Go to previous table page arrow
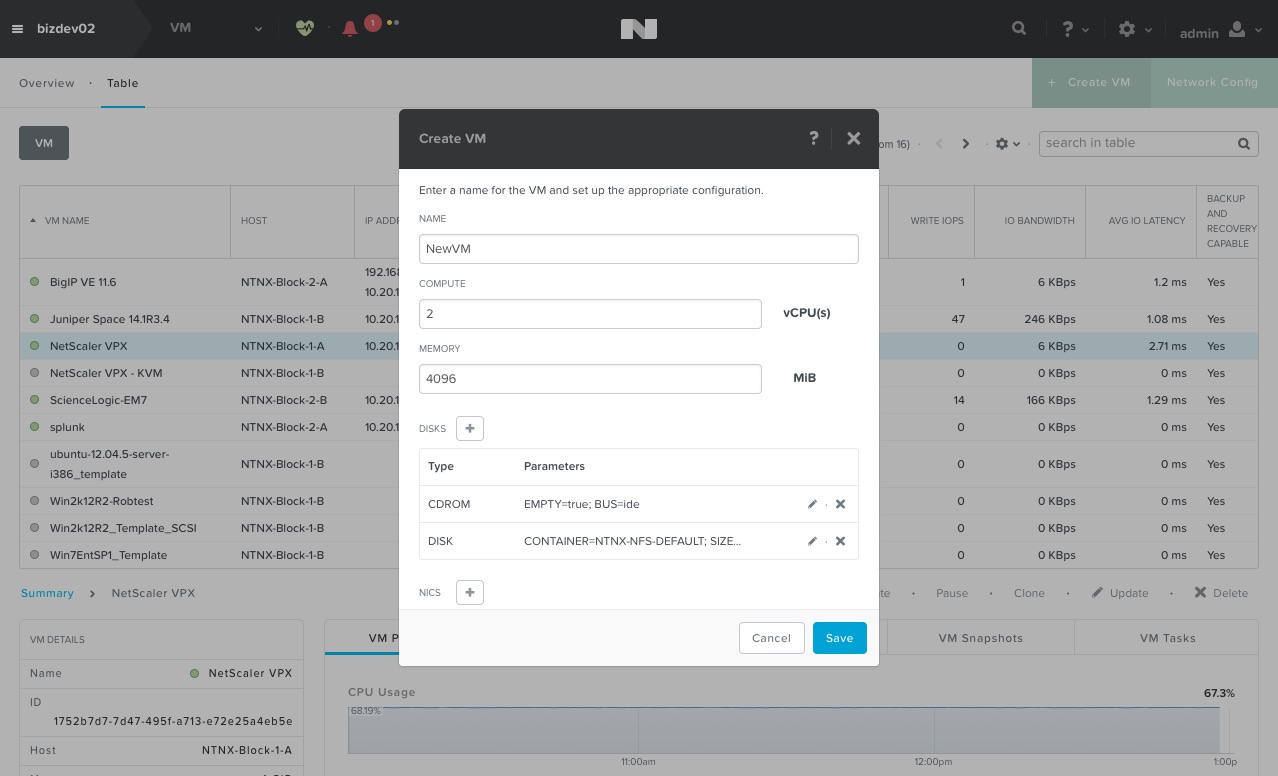The height and width of the screenshot is (776, 1278). coord(939,144)
